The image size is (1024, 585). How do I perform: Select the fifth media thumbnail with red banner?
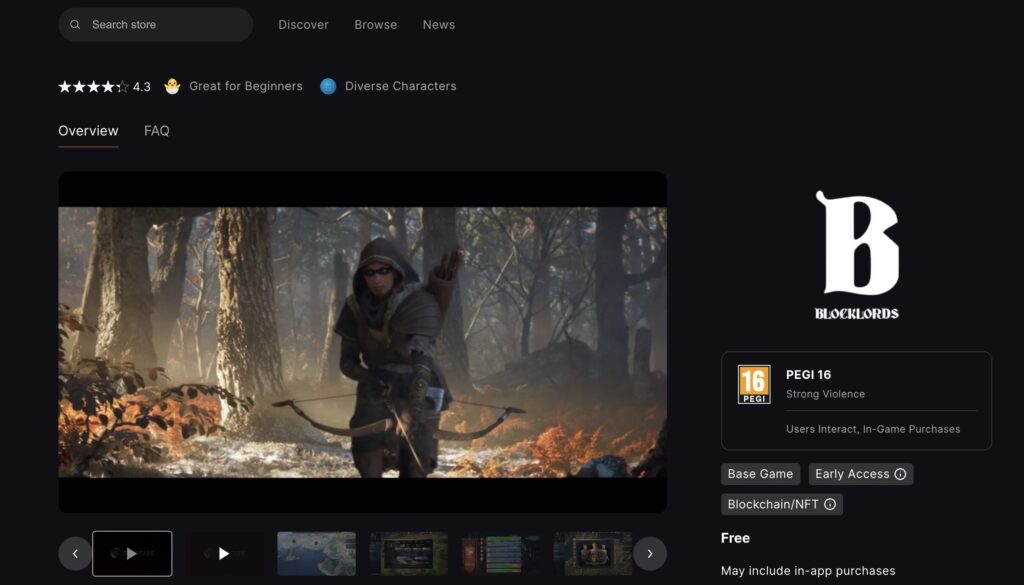pyautogui.click(x=501, y=554)
